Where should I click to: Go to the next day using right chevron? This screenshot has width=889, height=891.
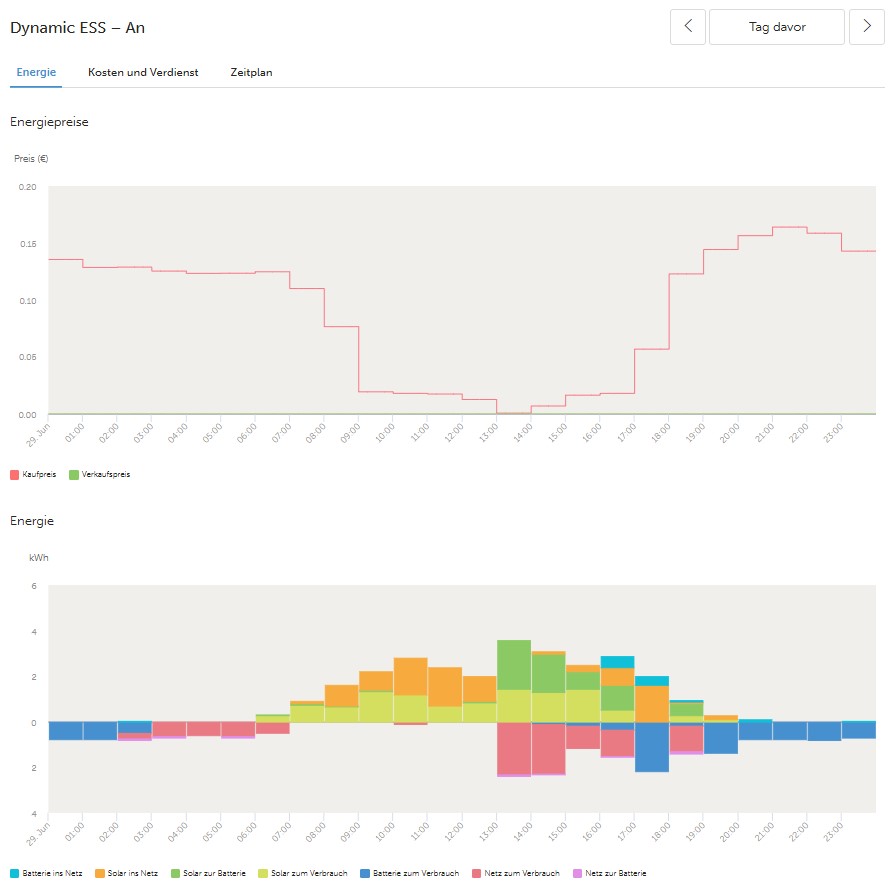click(x=866, y=28)
